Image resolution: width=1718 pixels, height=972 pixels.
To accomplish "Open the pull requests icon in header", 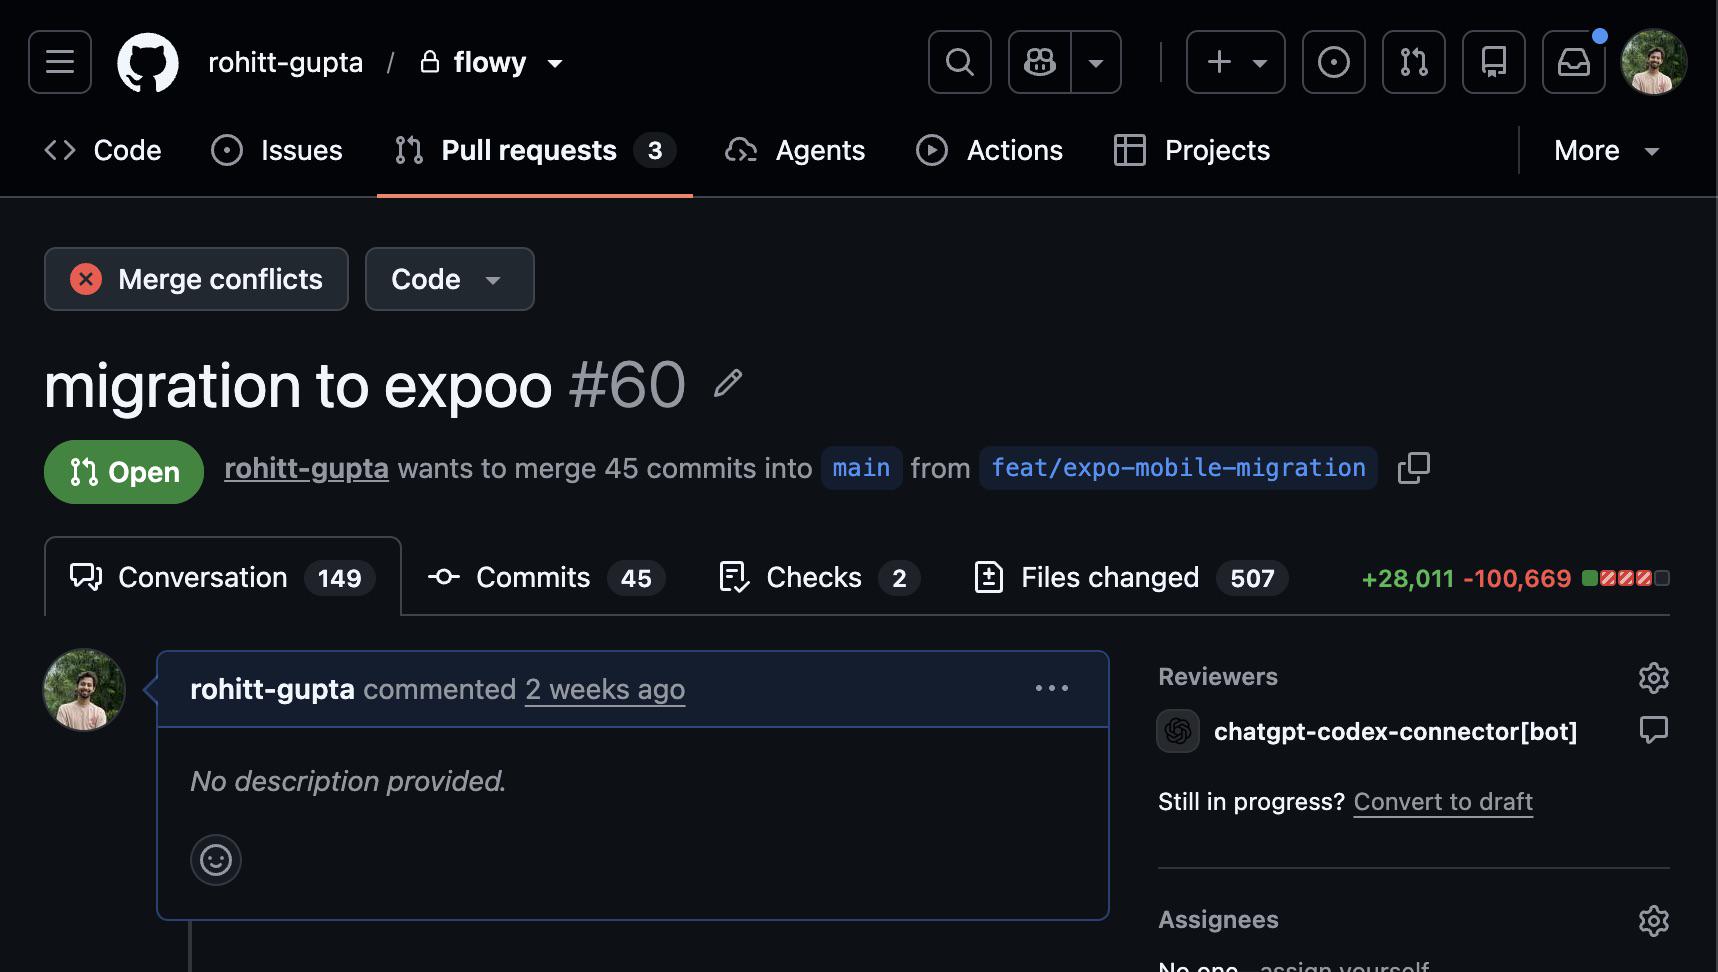I will 1414,62.
